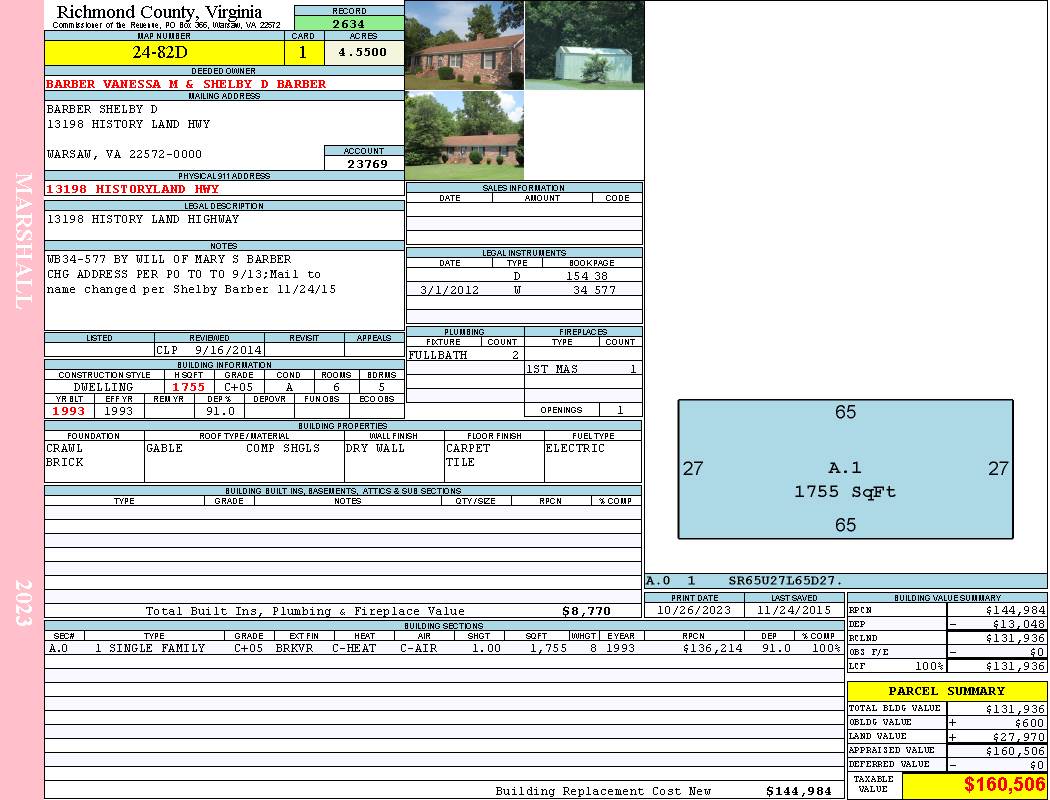The width and height of the screenshot is (1050, 800).
Task: Click the red taxable value $160,506
Action: [1004, 784]
